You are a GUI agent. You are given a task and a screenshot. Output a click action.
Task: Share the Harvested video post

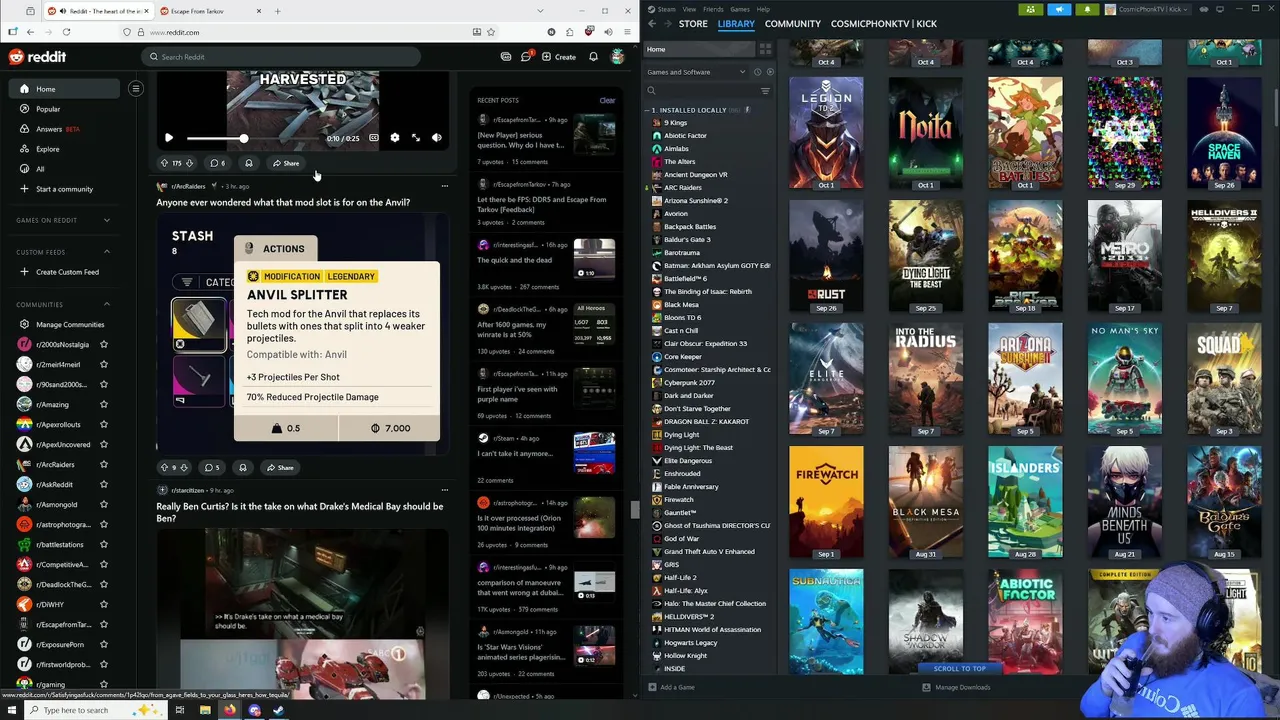286,163
